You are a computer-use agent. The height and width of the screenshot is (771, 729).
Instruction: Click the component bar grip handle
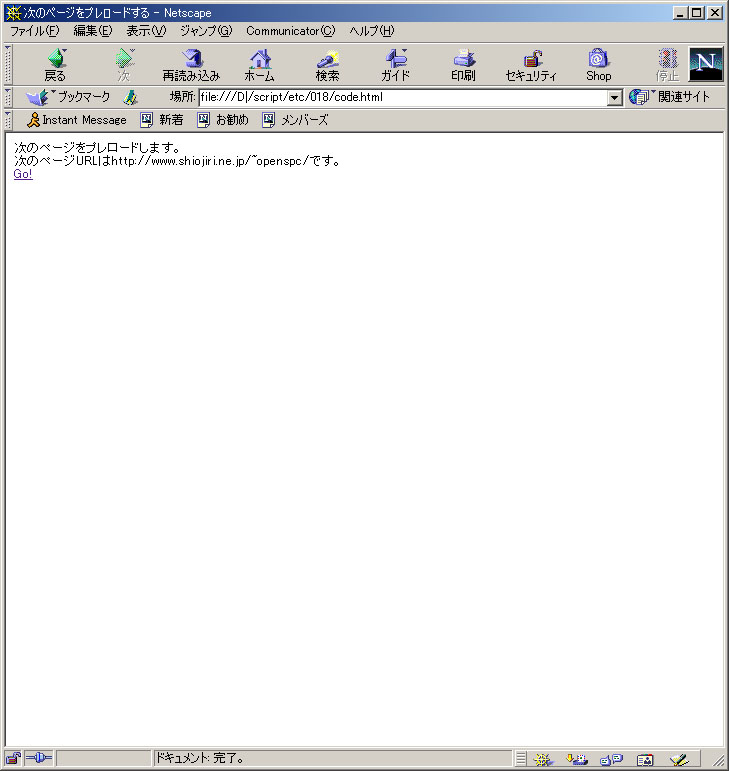tap(521, 759)
